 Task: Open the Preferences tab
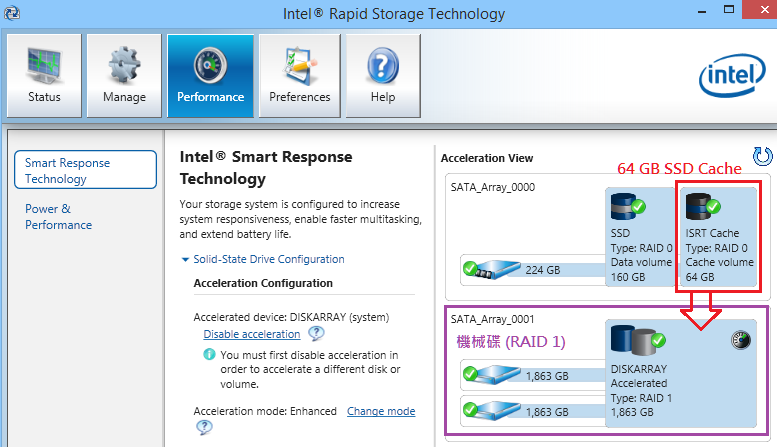pyautogui.click(x=300, y=76)
